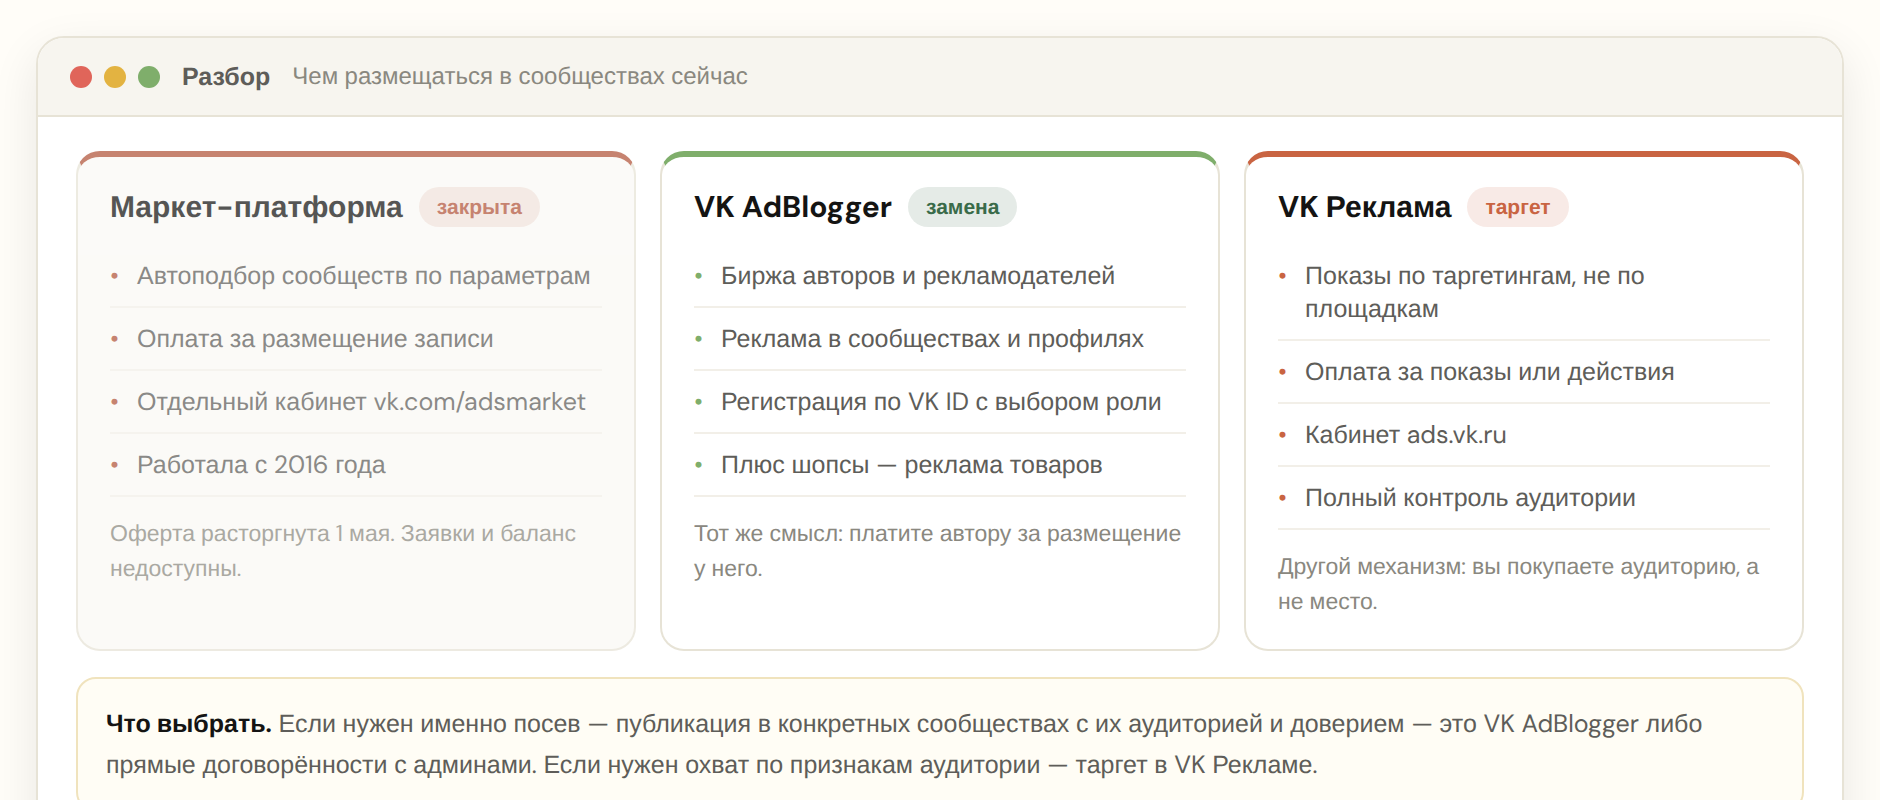
Task: Select 'Показы по таргетингам, не по площадкам'
Action: pos(1524,292)
